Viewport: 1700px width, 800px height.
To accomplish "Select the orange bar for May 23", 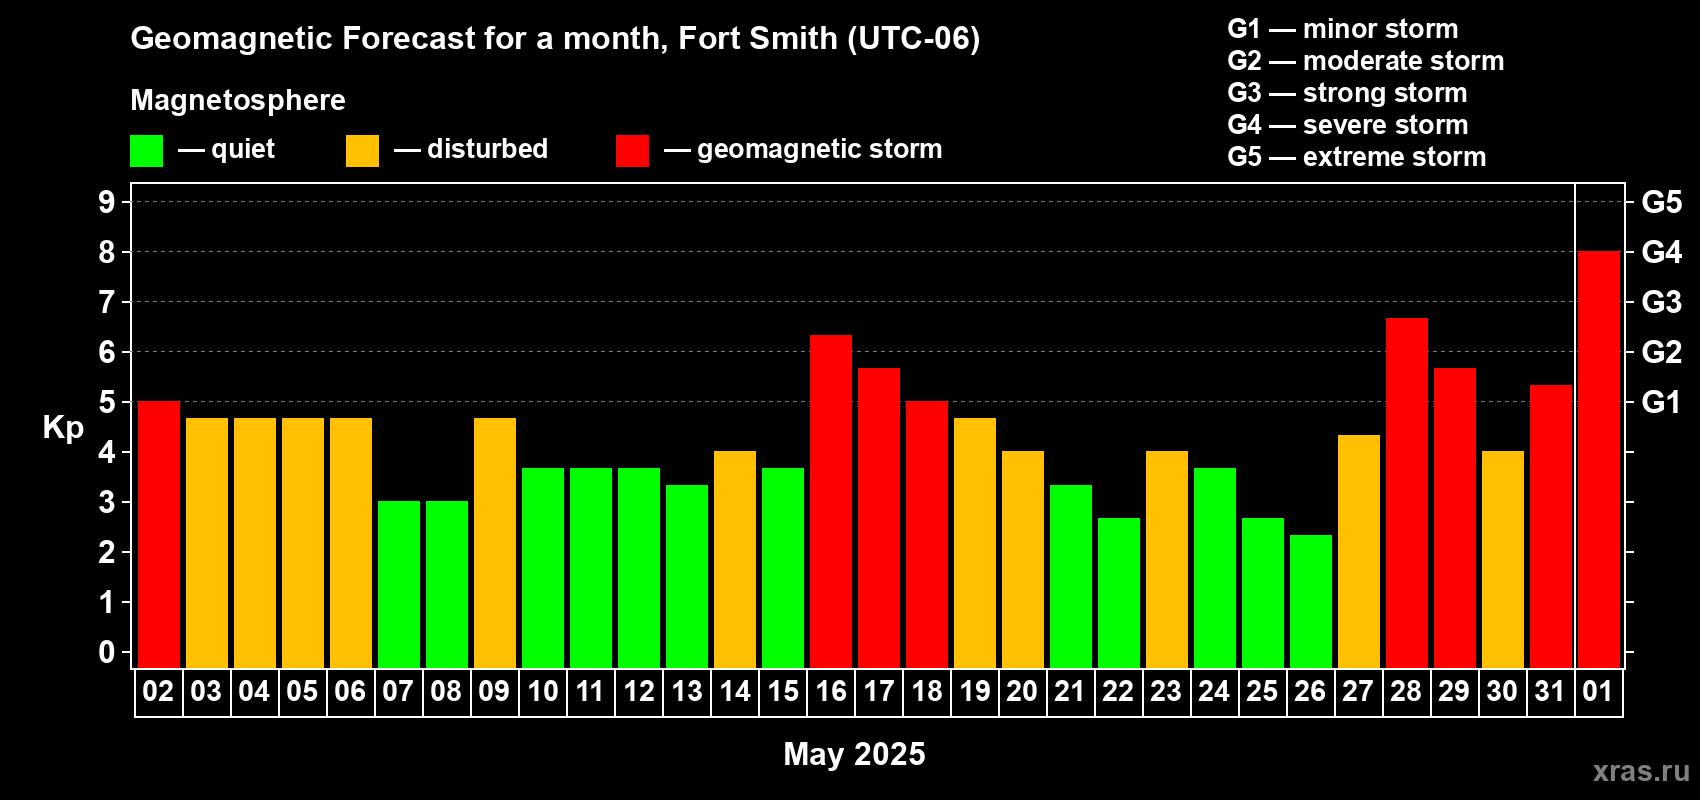I will click(x=1167, y=560).
